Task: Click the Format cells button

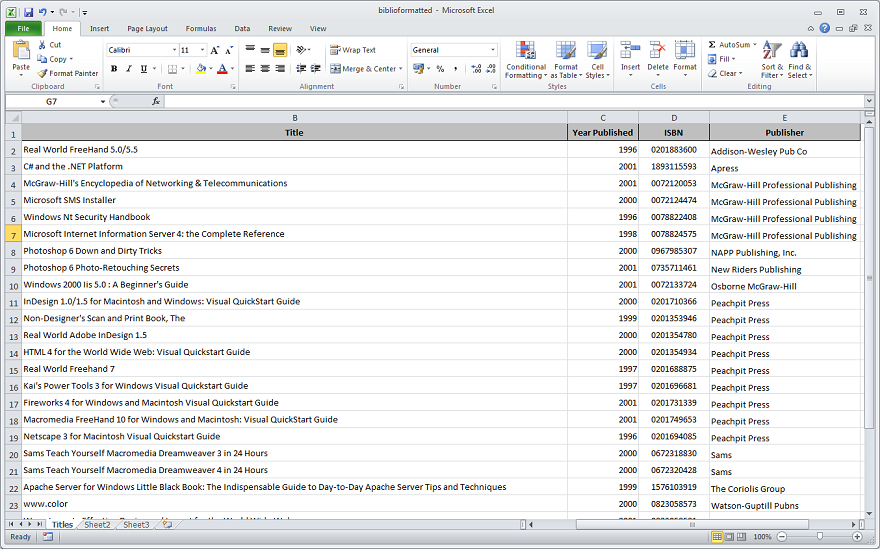Action: coord(685,60)
